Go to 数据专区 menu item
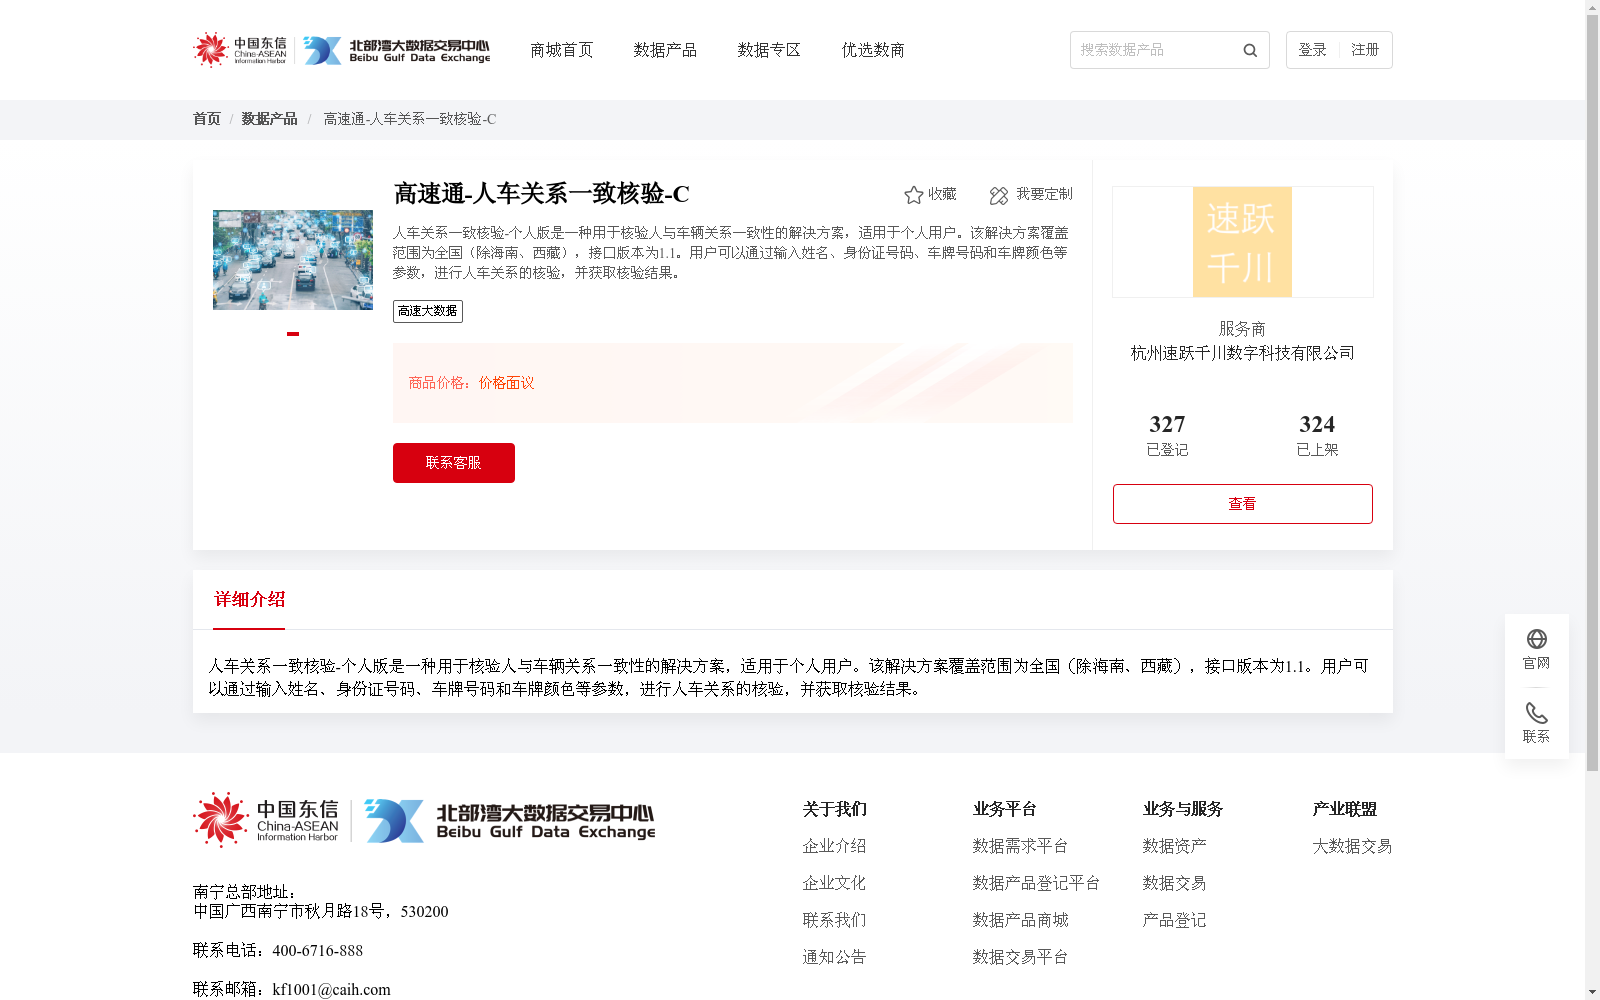 click(x=769, y=50)
